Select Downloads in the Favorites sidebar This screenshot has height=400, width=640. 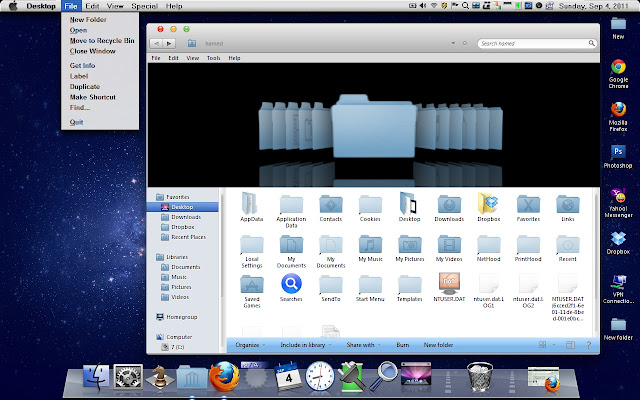(185, 217)
